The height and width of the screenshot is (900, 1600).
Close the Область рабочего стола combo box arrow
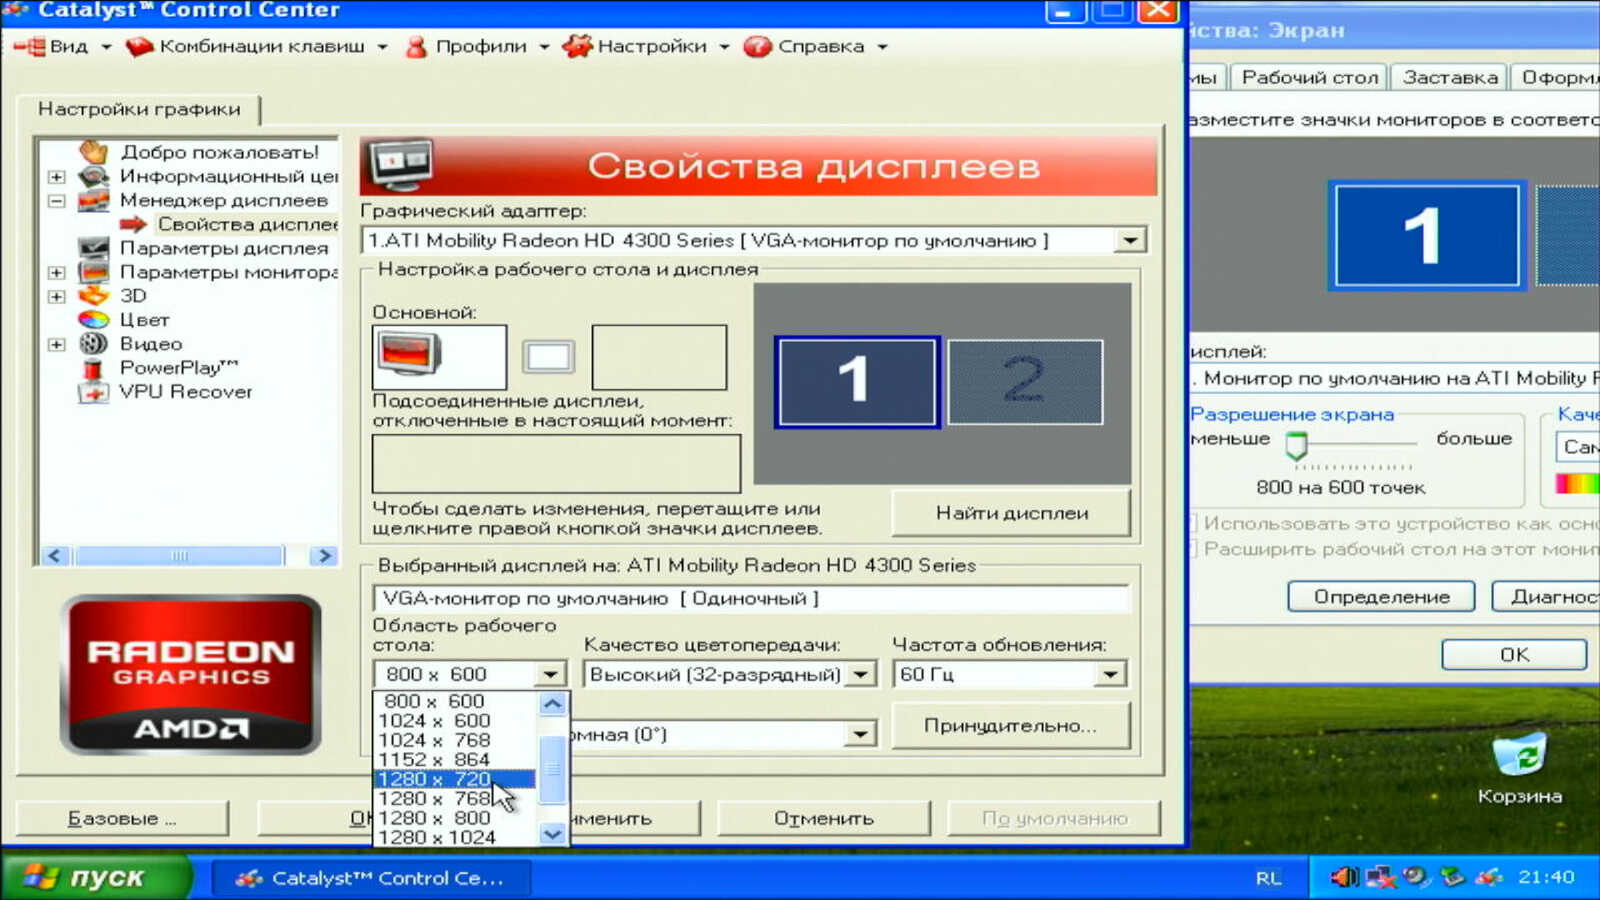click(x=550, y=675)
